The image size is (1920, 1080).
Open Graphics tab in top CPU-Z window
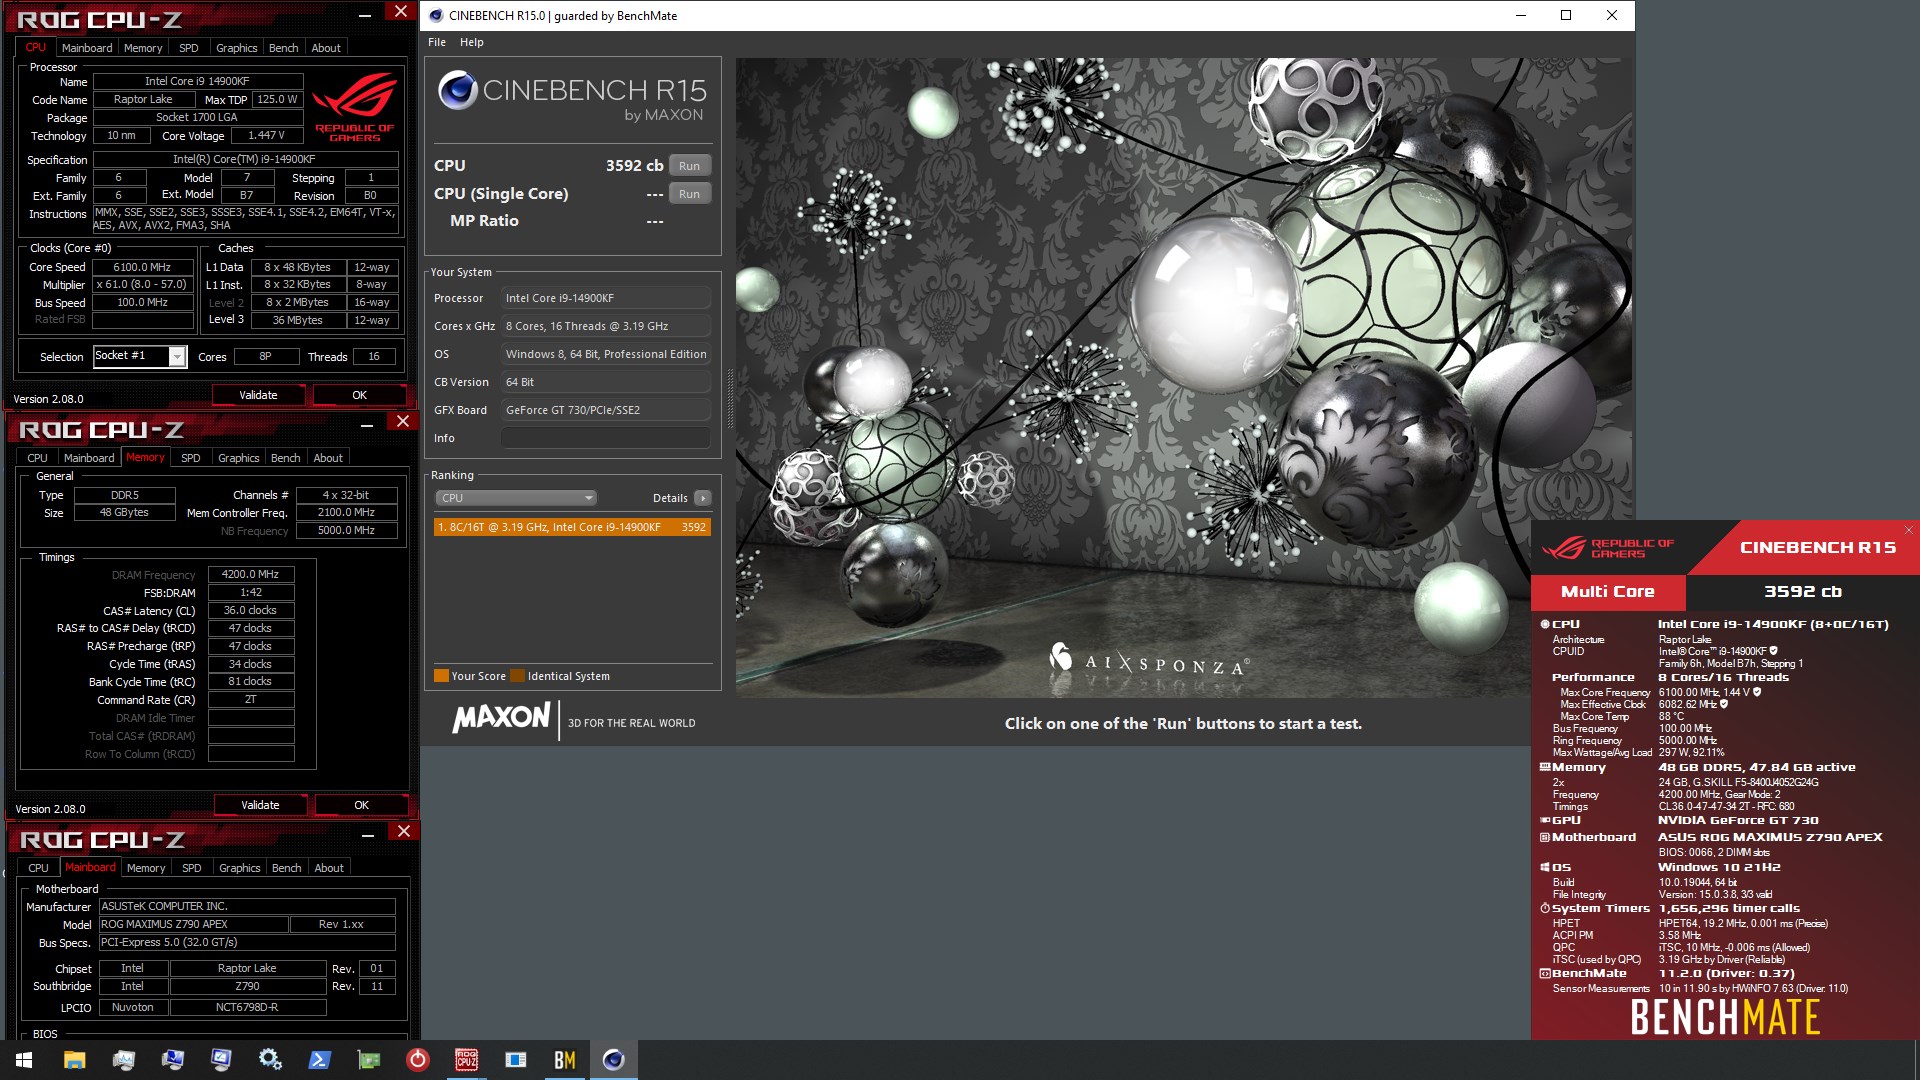(x=237, y=48)
